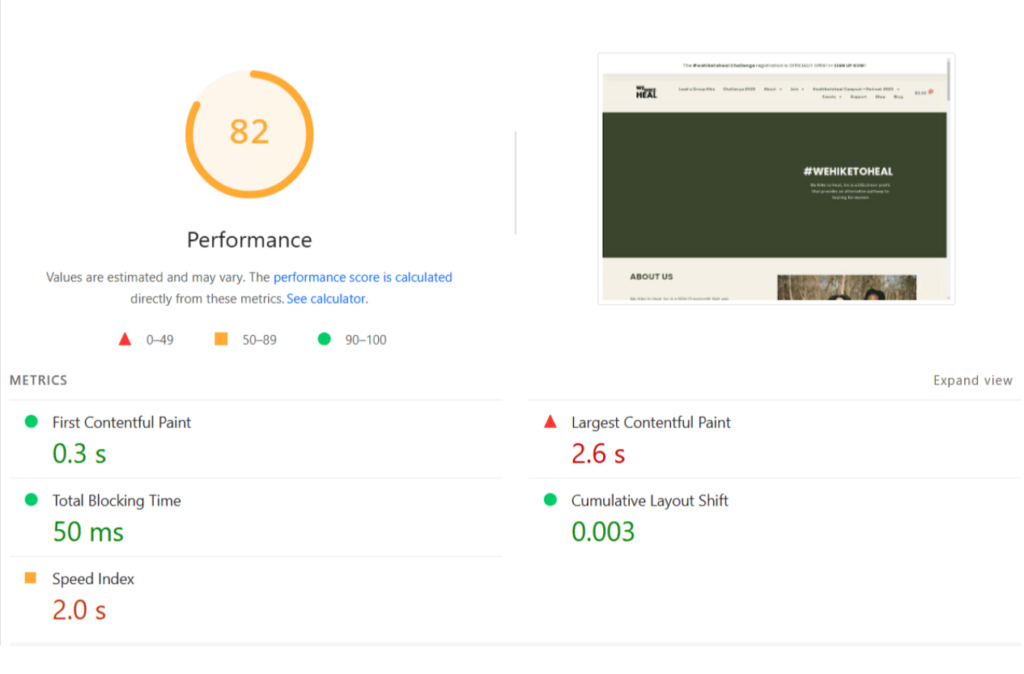Click the red triangle beside Largest Contentful Paint
Image resolution: width=1024 pixels, height=674 pixels.
(550, 421)
